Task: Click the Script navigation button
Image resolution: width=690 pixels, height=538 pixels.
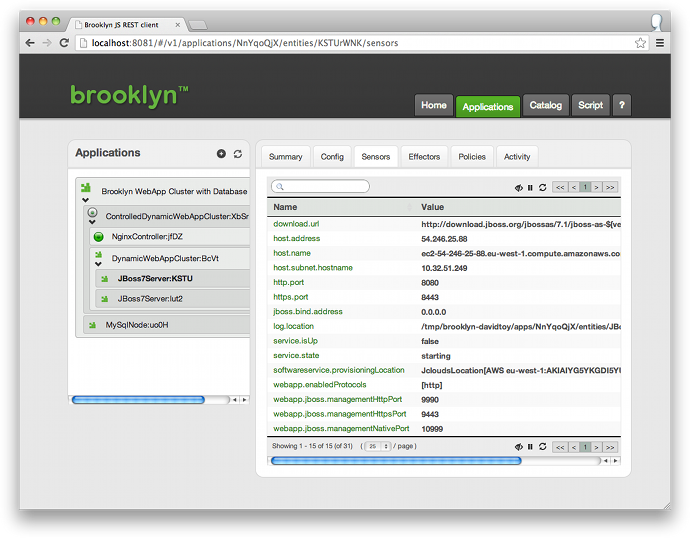Action: pos(590,105)
